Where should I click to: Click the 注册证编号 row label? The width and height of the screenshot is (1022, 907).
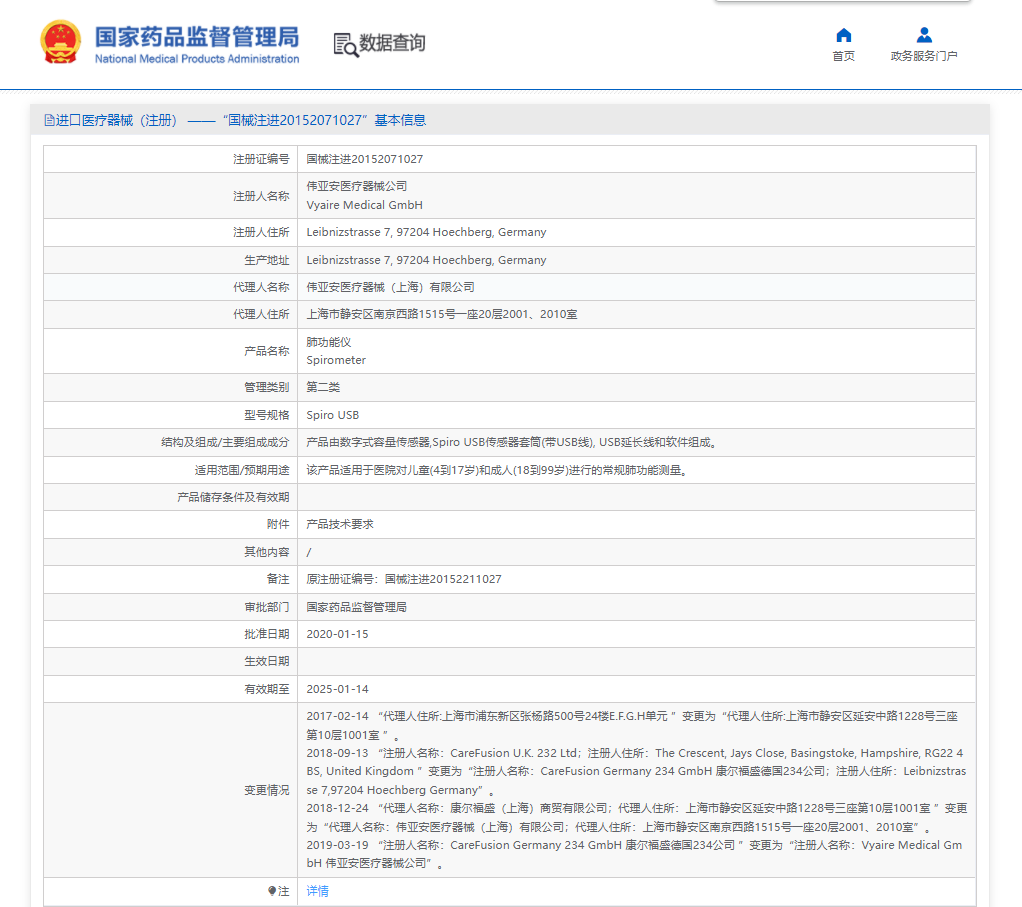261,159
